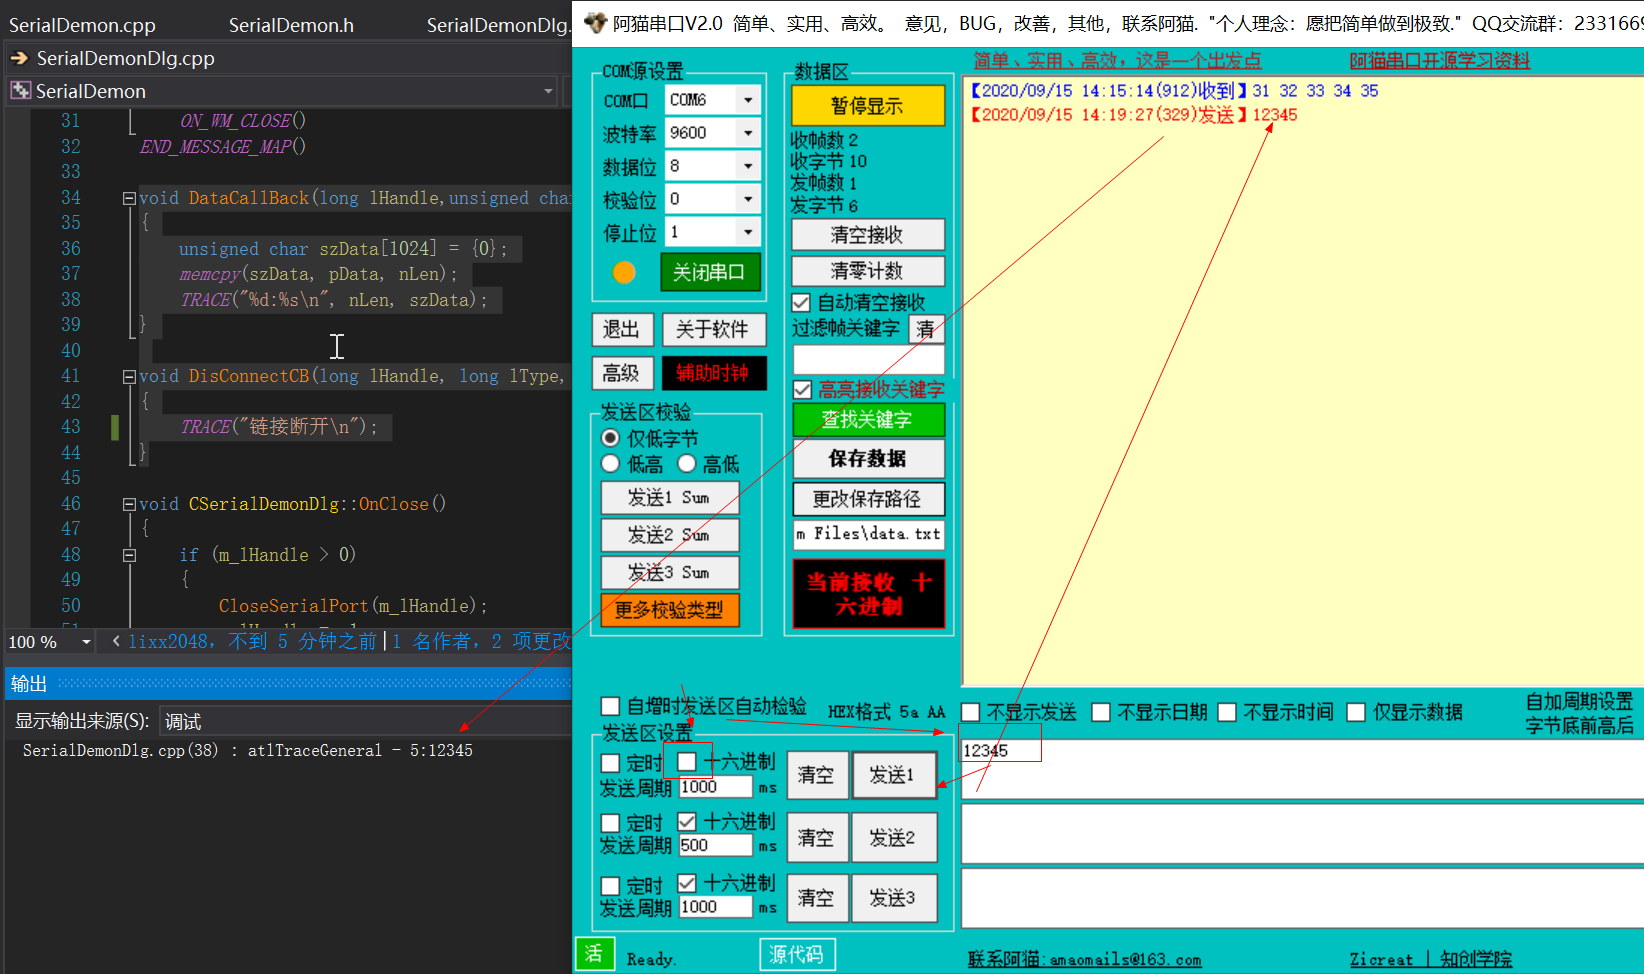The image size is (1644, 974).
Task: Click the 源代码 source code button
Action: click(797, 955)
